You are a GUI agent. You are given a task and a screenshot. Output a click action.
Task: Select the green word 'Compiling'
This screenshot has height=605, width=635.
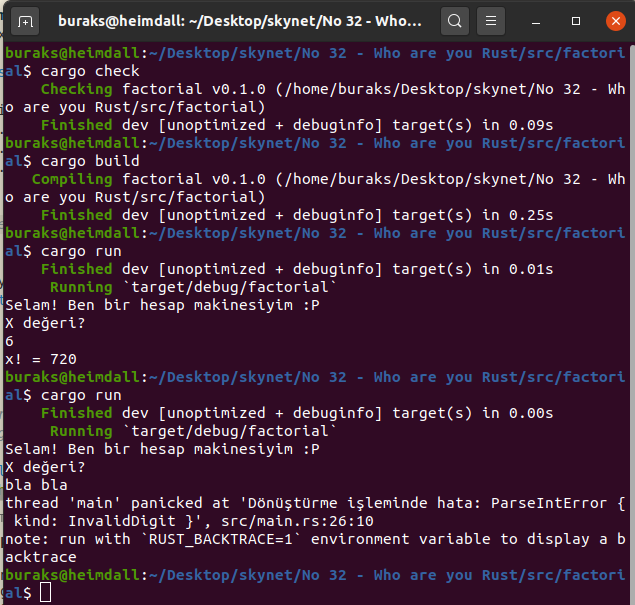(x=72, y=179)
